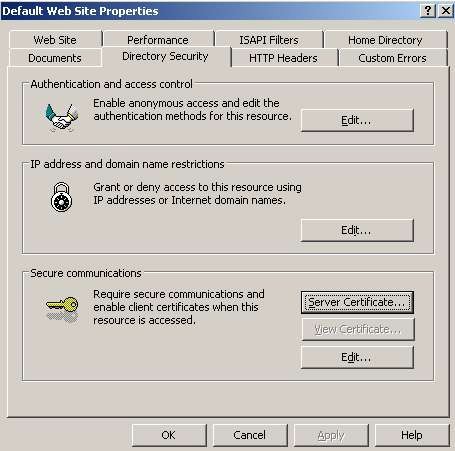Go to the Home Directory tab
This screenshot has width=455, height=451.
[x=385, y=40]
